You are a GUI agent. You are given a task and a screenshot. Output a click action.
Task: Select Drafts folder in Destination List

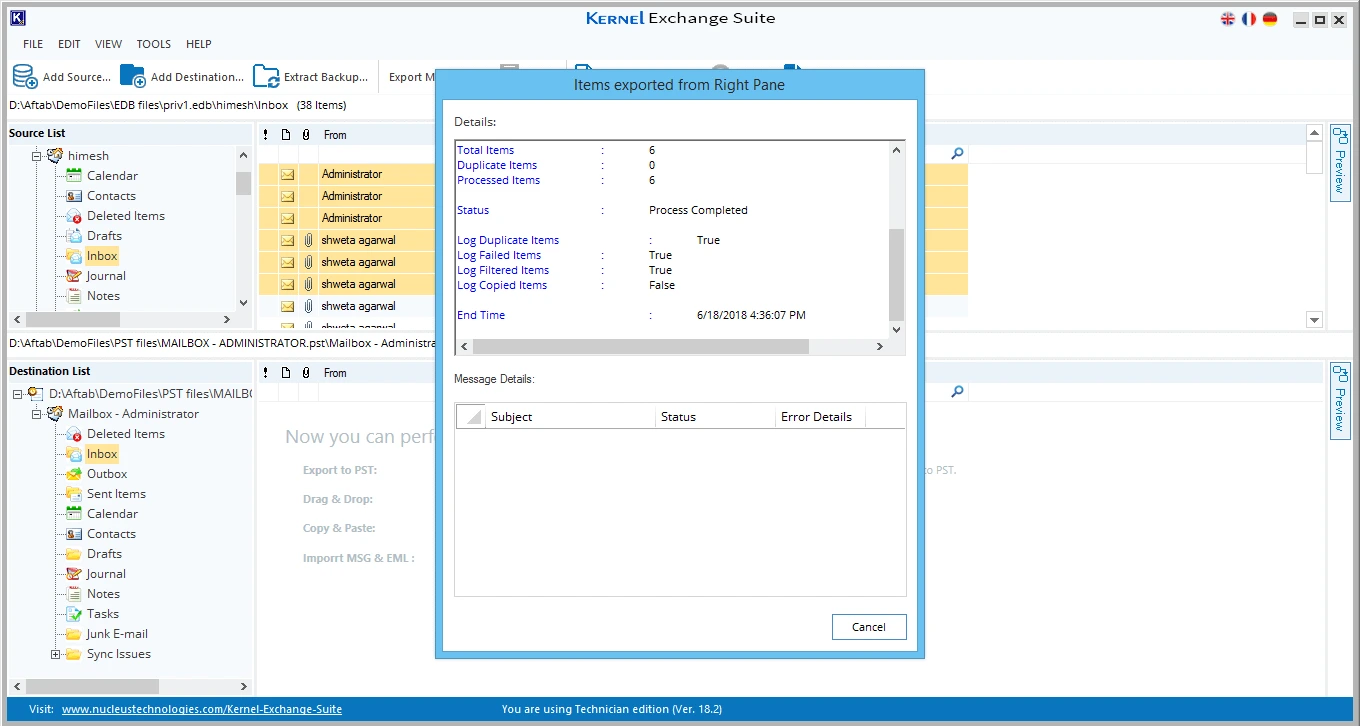[x=104, y=554]
